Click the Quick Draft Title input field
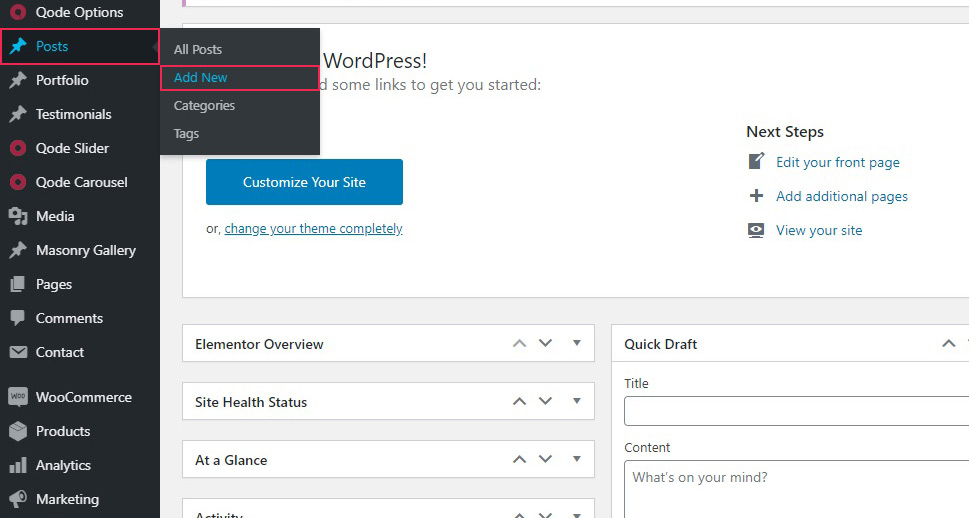Image resolution: width=969 pixels, height=518 pixels. (797, 411)
